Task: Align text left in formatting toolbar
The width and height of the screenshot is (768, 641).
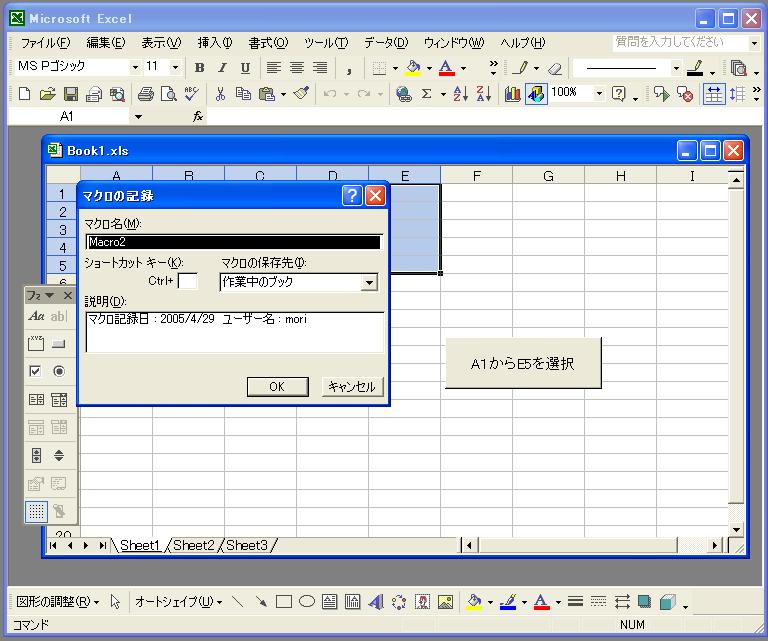Action: [273, 67]
